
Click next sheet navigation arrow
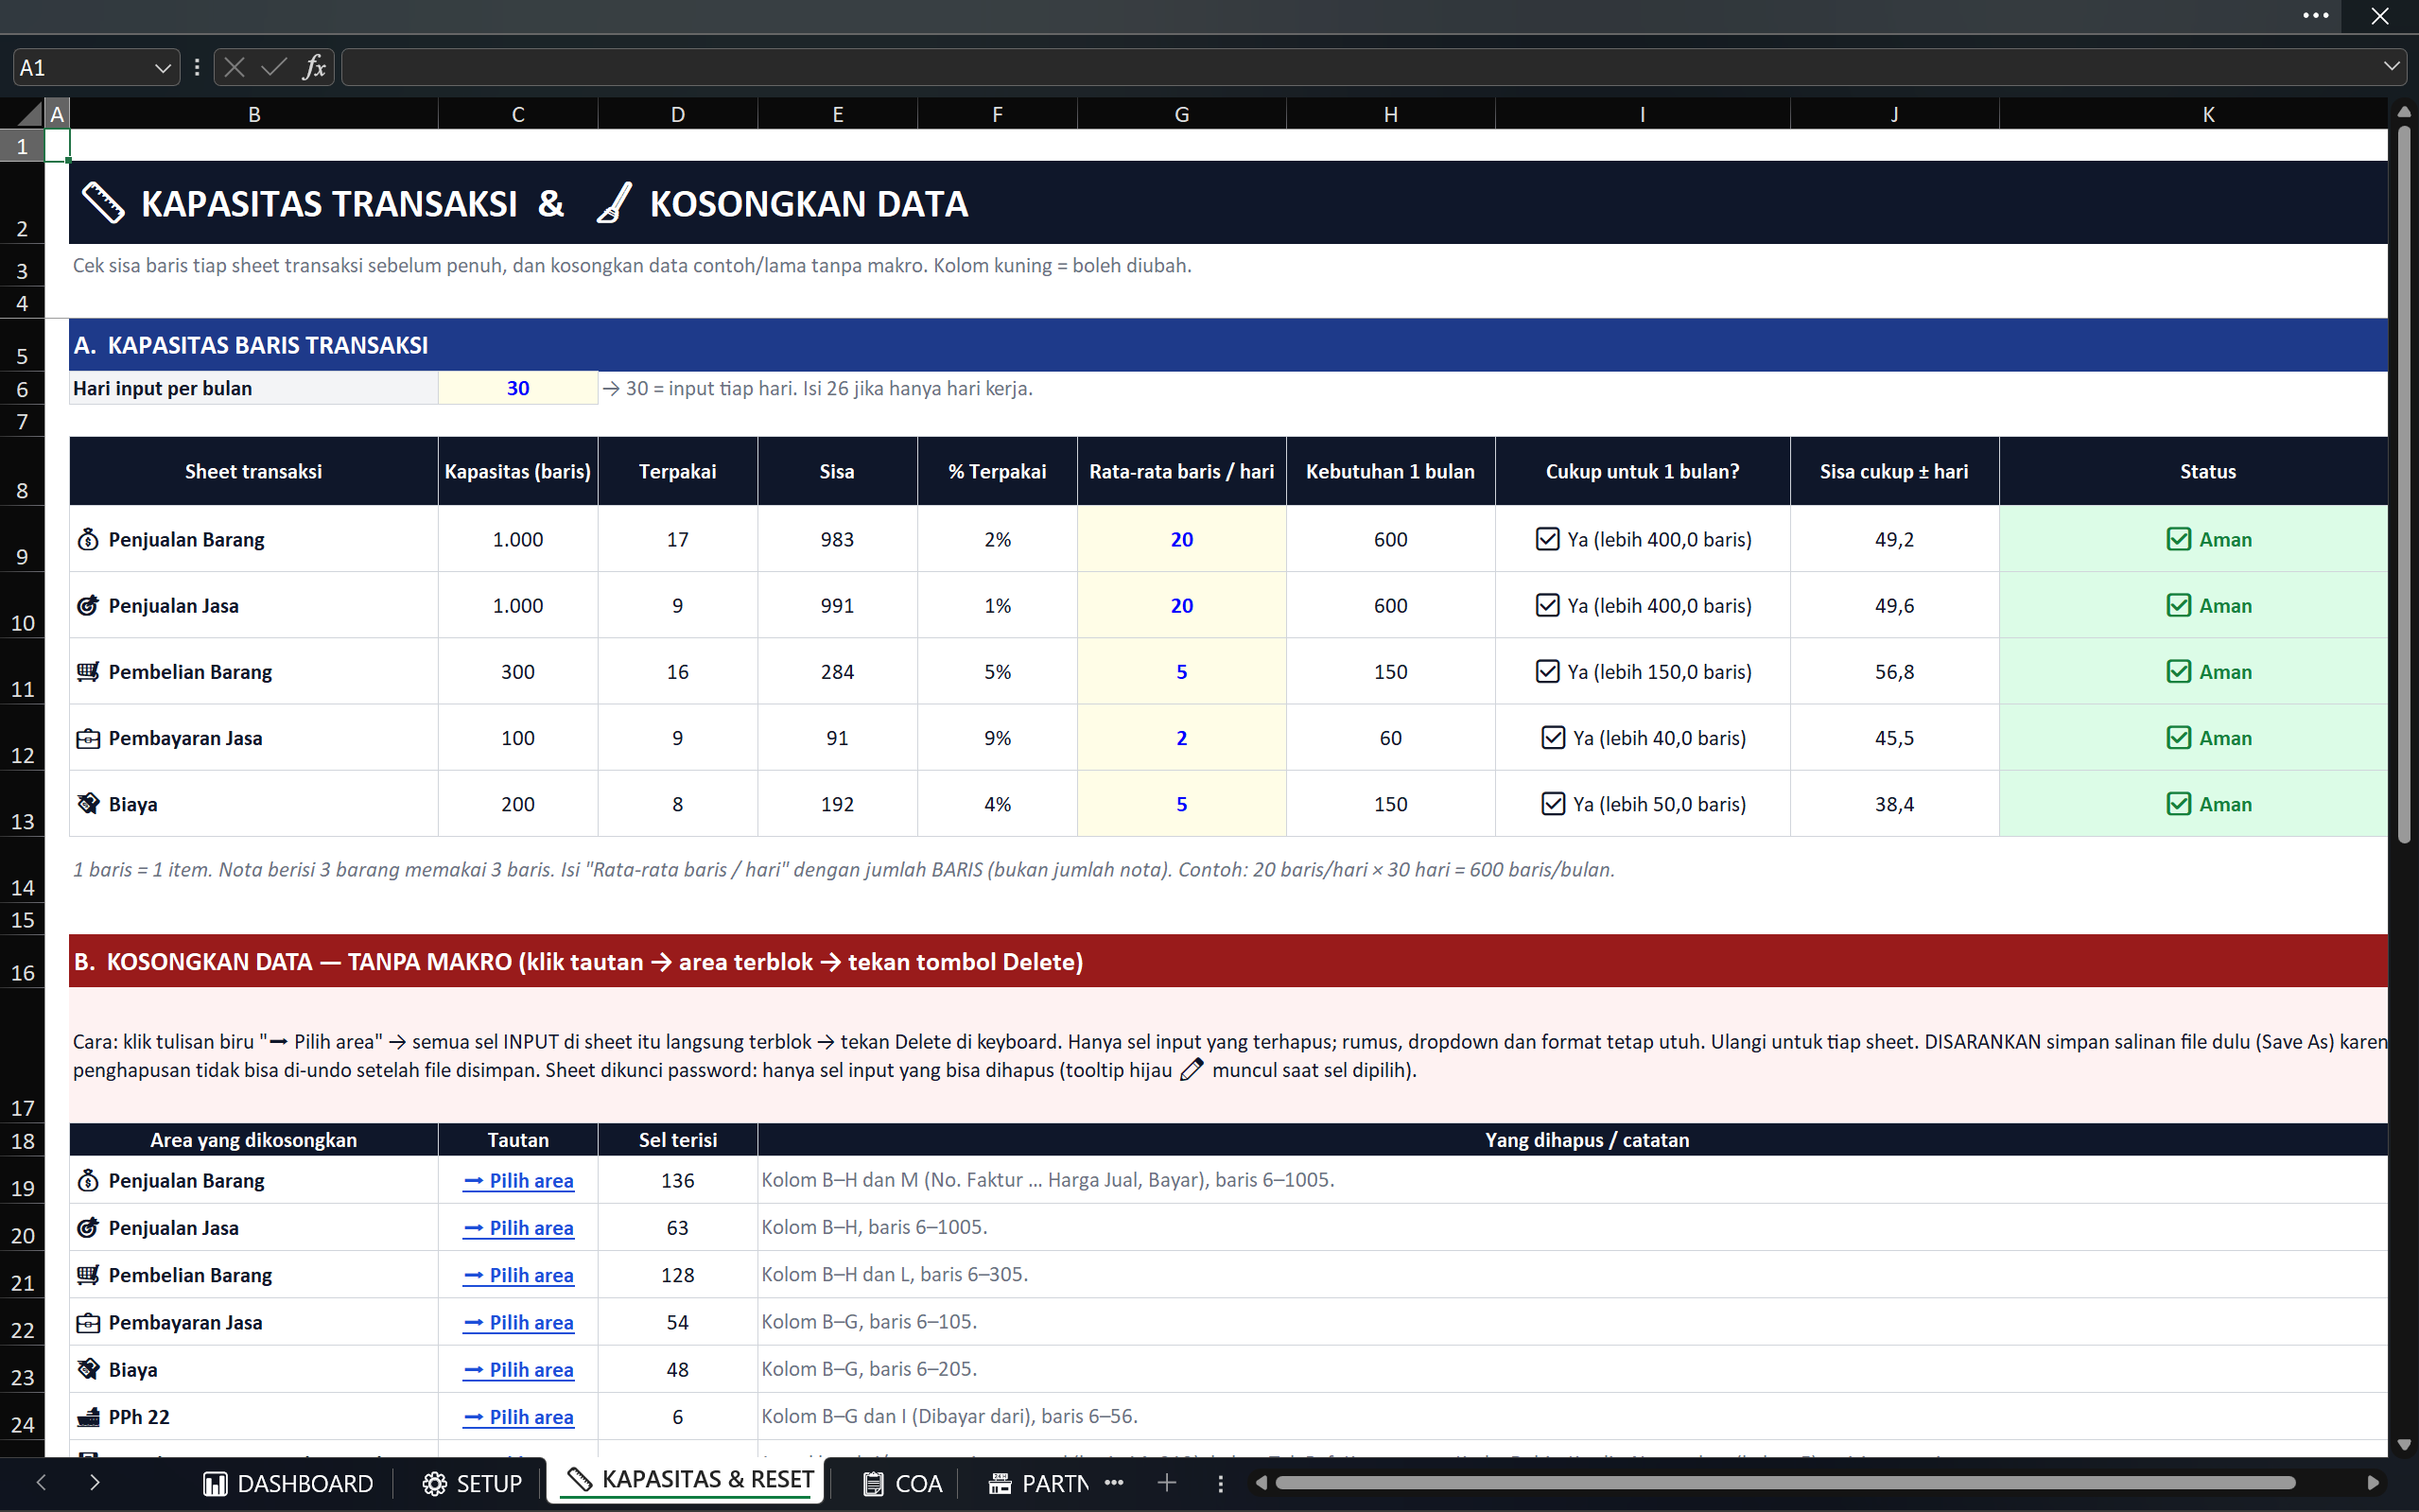pyautogui.click(x=95, y=1482)
